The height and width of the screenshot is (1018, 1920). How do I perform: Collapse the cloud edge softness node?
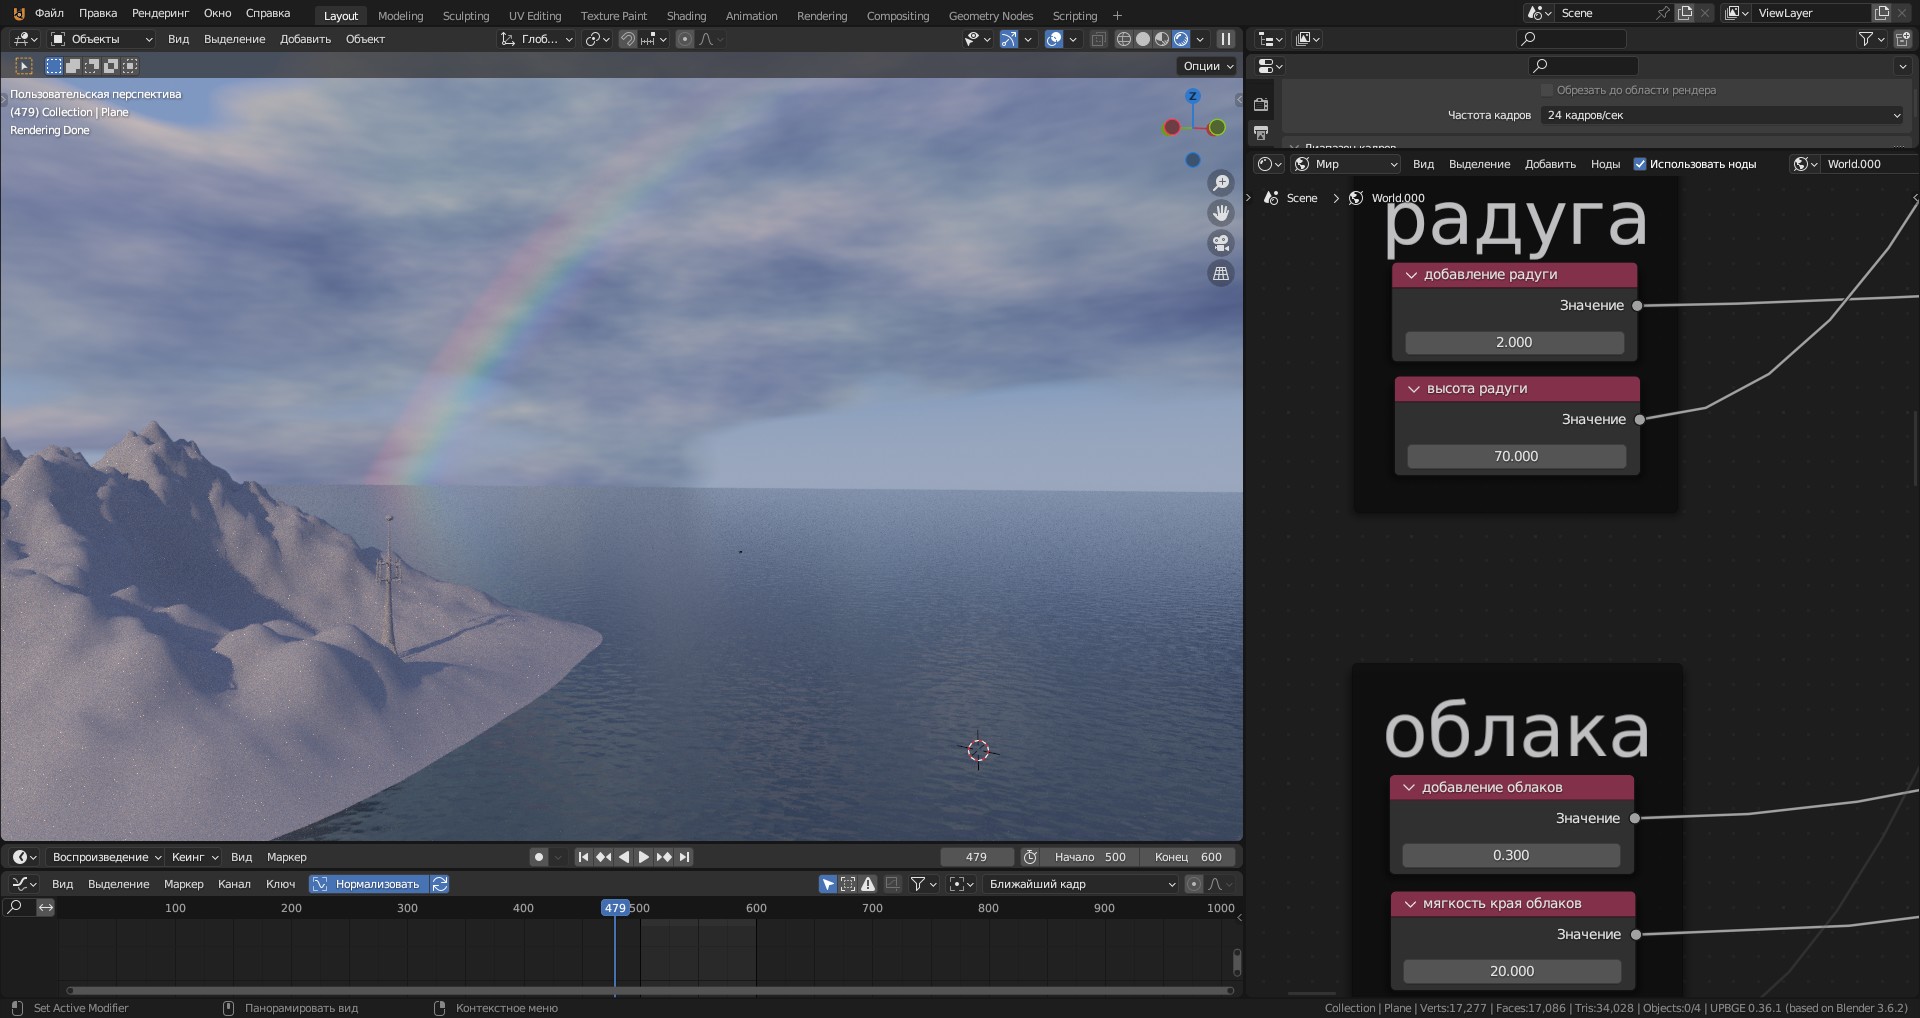coord(1410,904)
